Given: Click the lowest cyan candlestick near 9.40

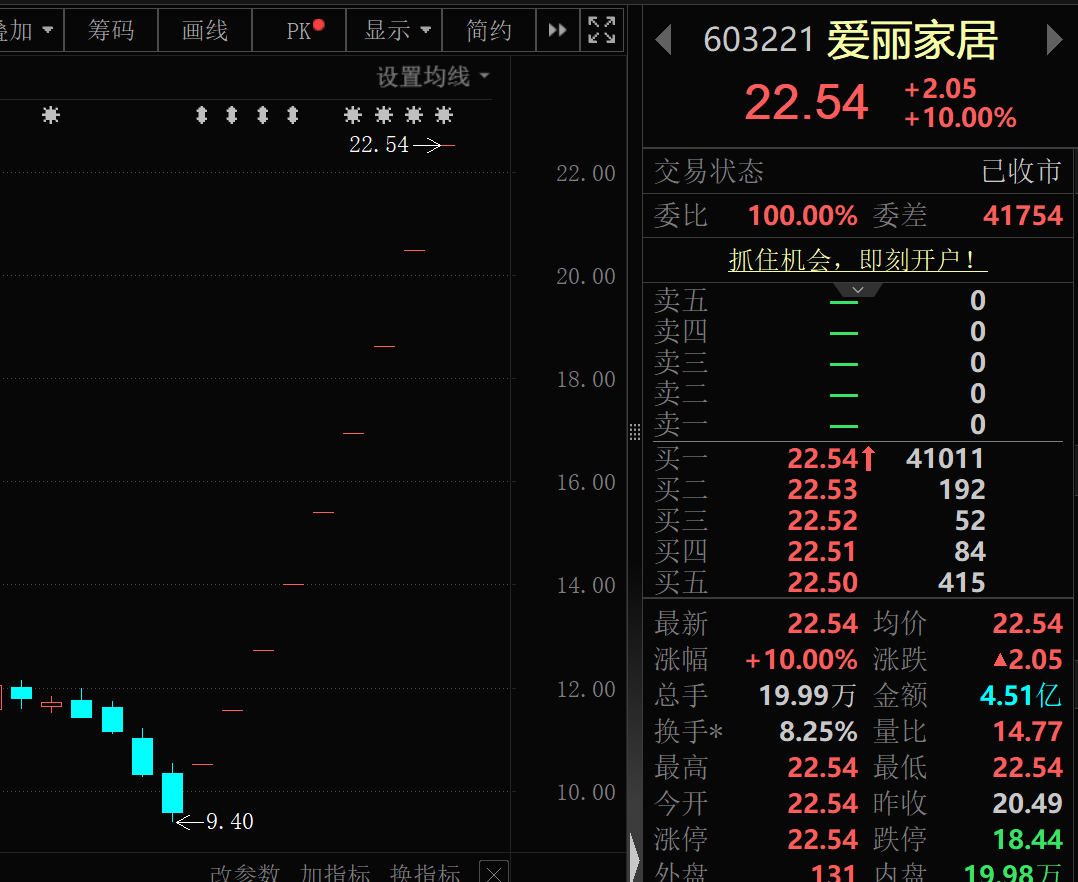Looking at the screenshot, I should coord(173,792).
